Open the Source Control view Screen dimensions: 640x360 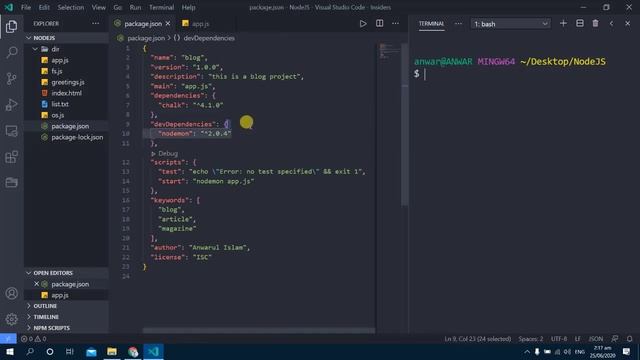tap(11, 78)
